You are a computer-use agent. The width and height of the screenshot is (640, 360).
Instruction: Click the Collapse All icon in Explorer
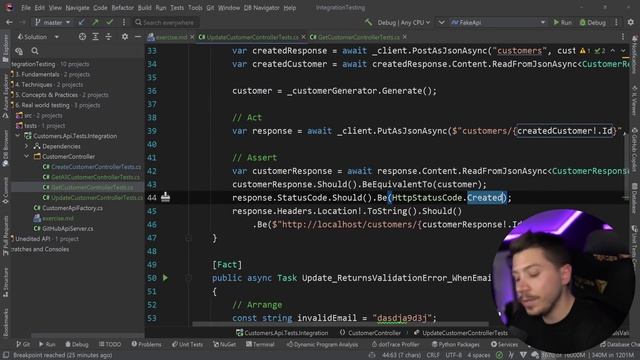[x=108, y=37]
